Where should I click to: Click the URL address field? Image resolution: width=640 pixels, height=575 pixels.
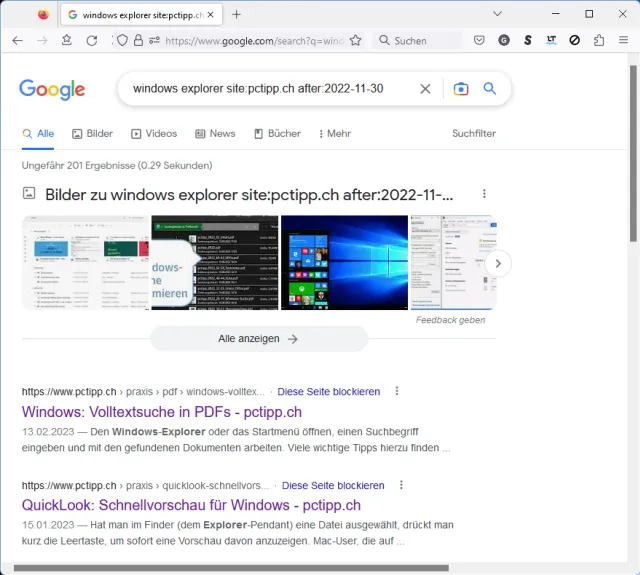pyautogui.click(x=255, y=40)
